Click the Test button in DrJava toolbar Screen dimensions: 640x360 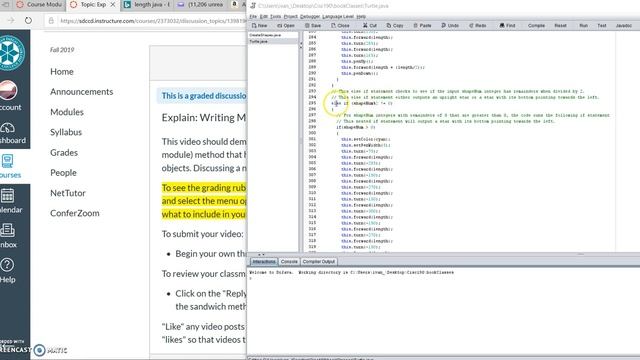click(x=602, y=25)
